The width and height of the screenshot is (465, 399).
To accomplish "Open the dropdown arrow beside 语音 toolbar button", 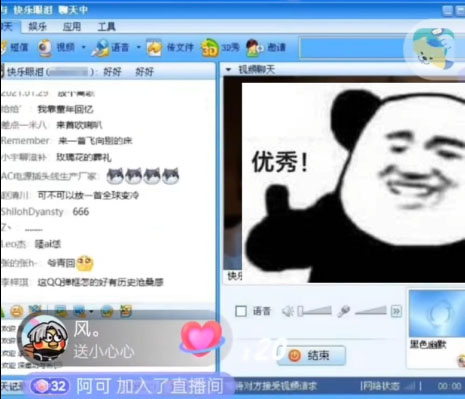I will [x=138, y=47].
